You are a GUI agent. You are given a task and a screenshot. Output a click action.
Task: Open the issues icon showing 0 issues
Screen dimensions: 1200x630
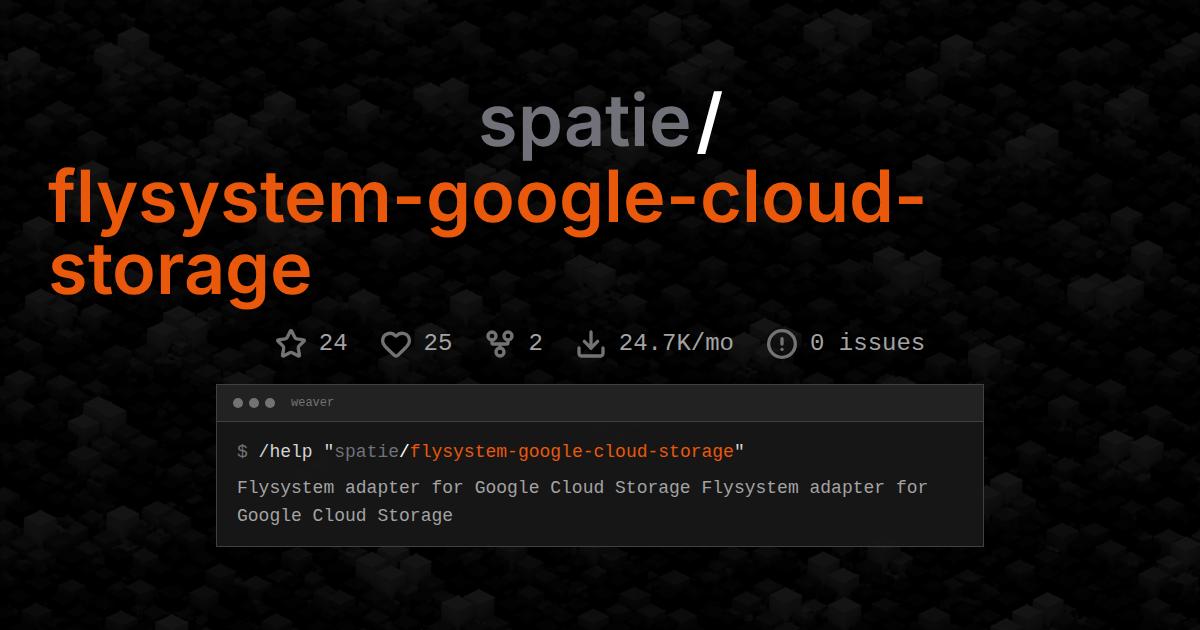click(781, 343)
